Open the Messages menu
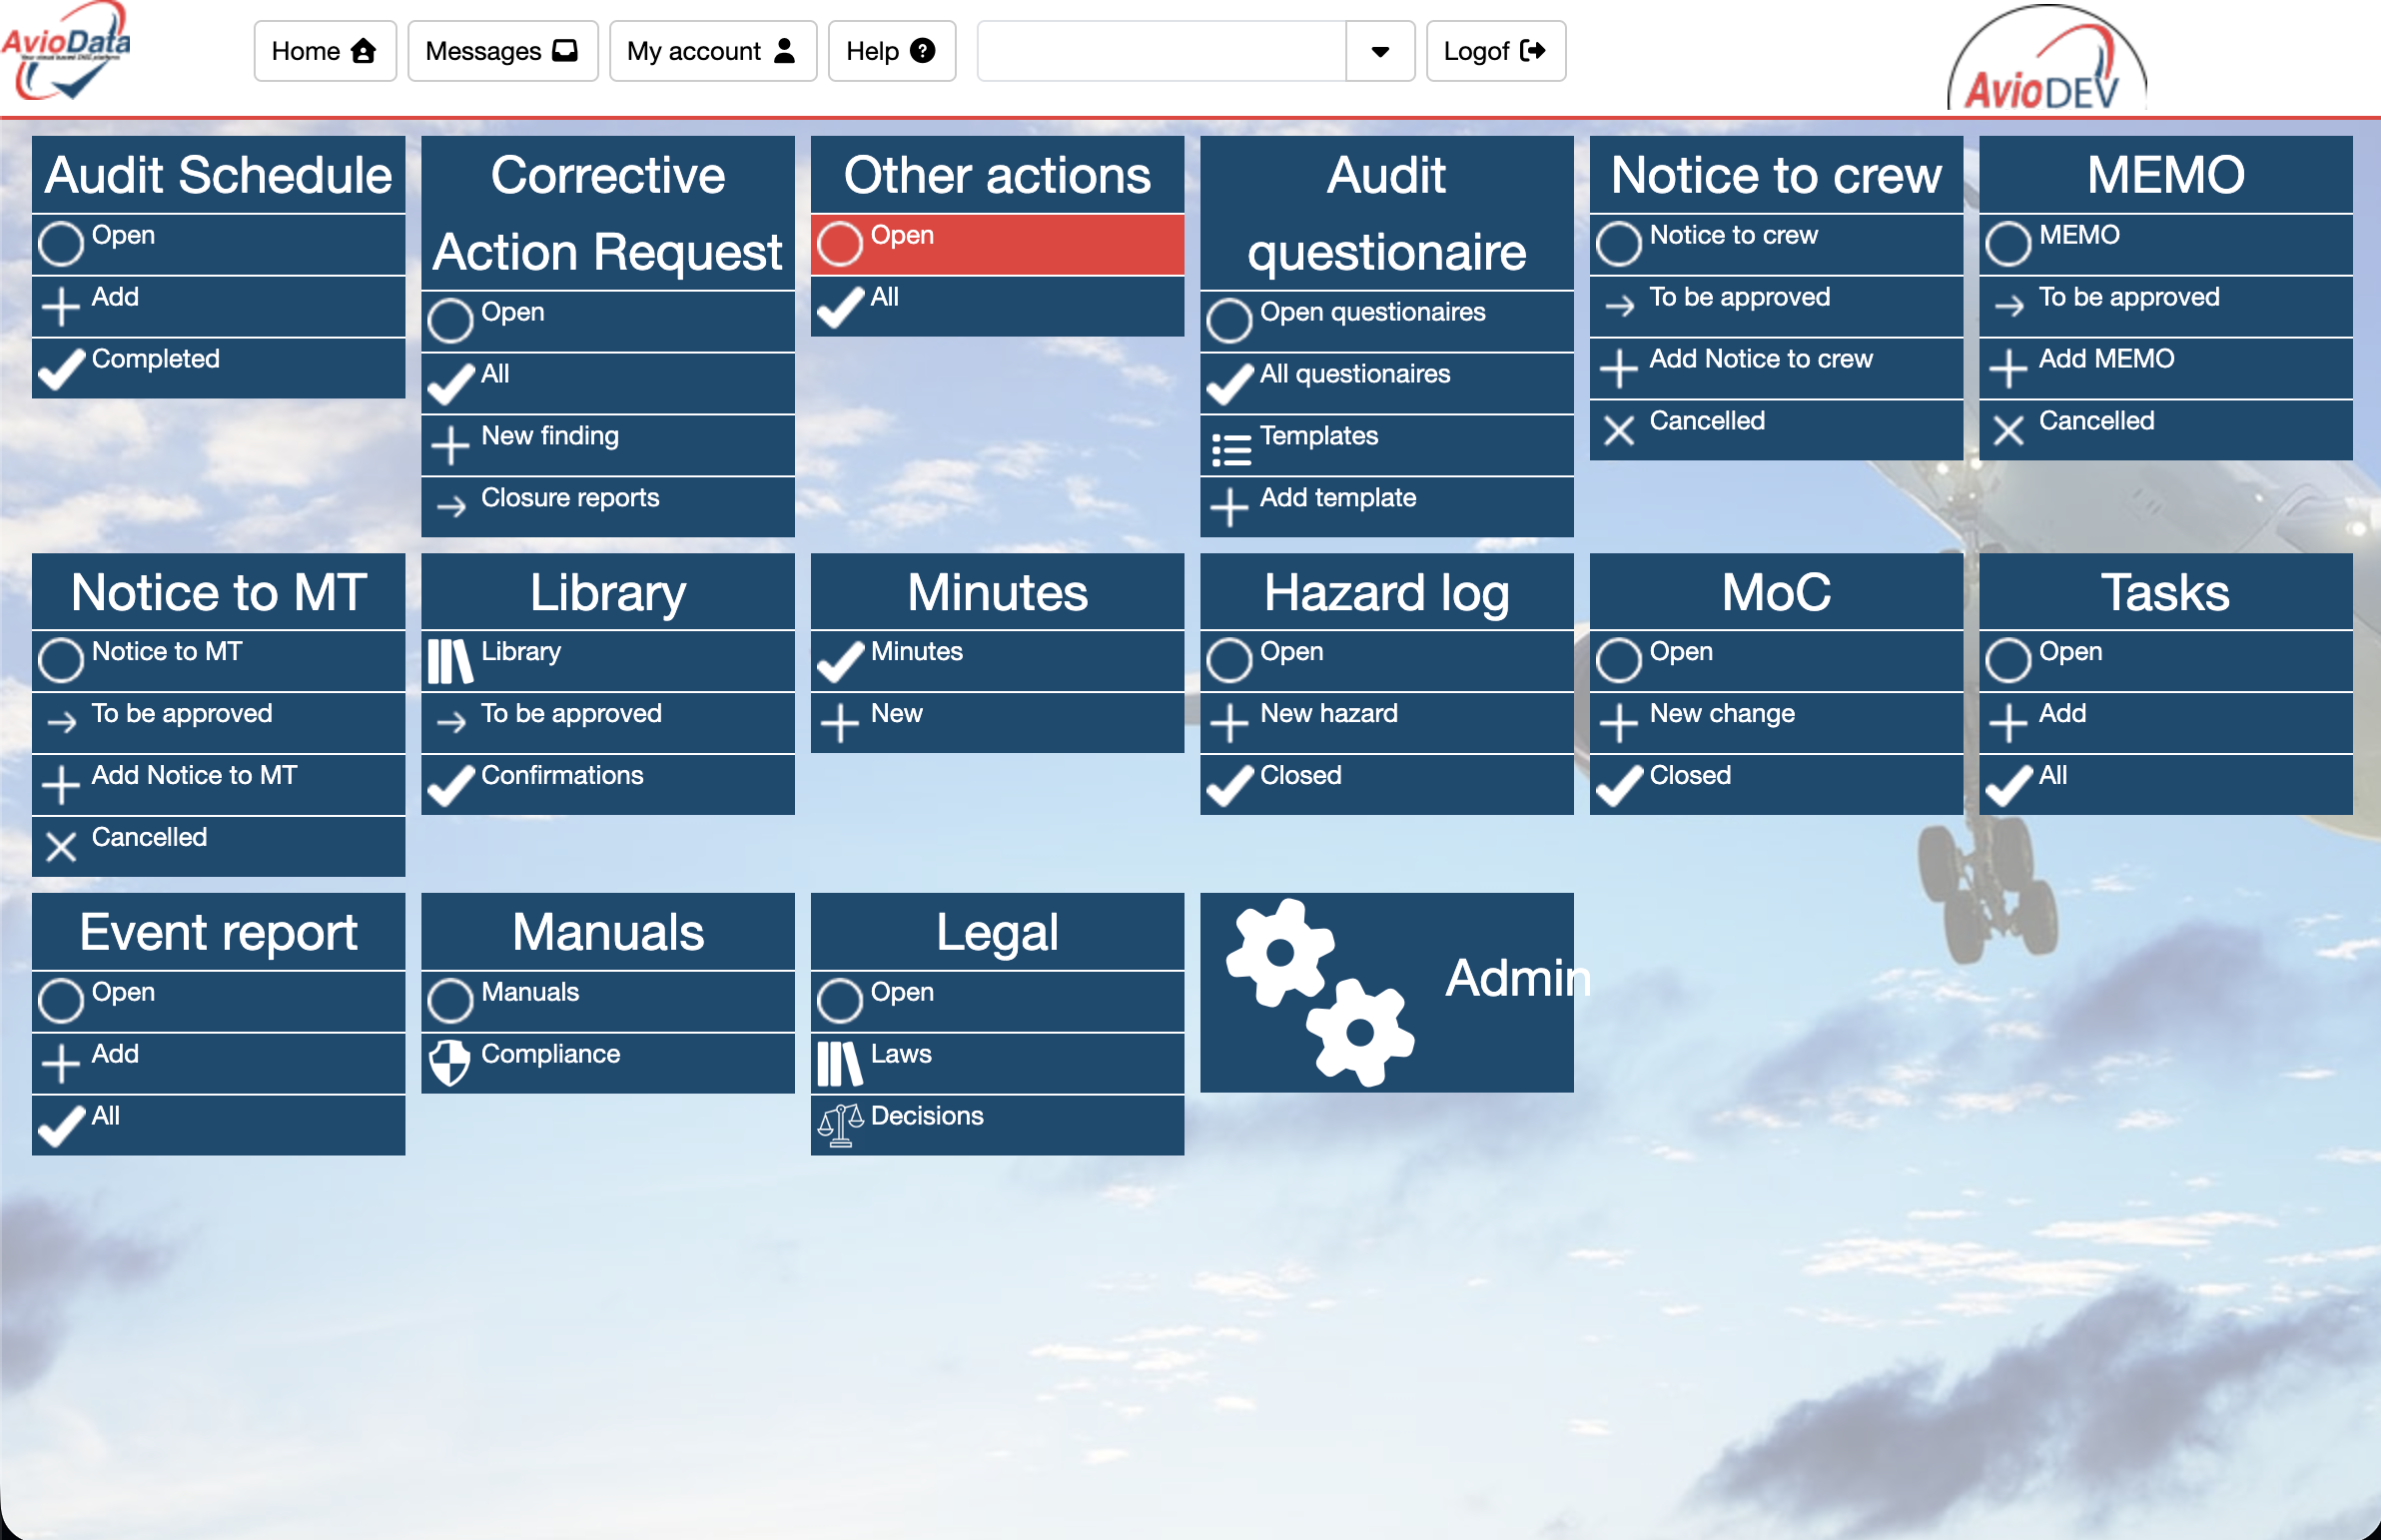 [x=502, y=51]
